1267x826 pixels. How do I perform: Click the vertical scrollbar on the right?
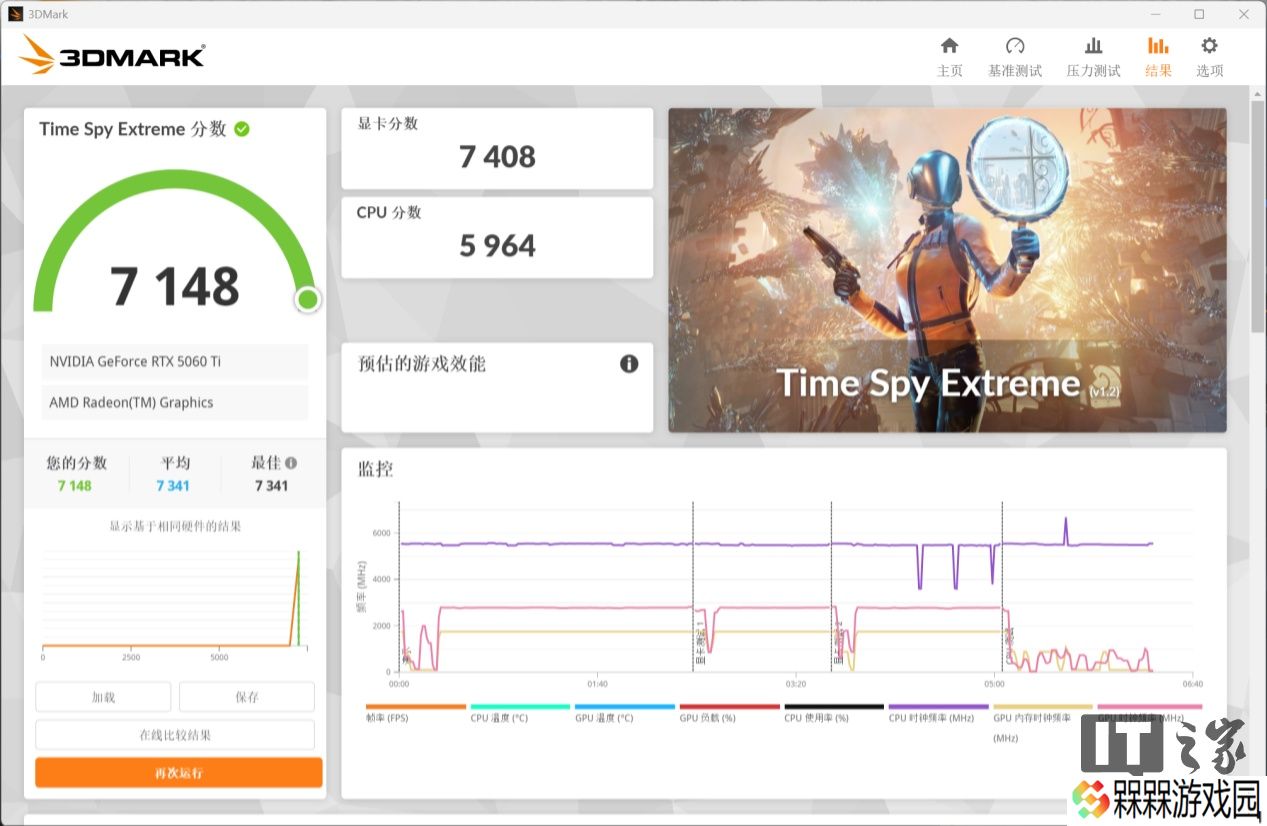tap(1257, 215)
